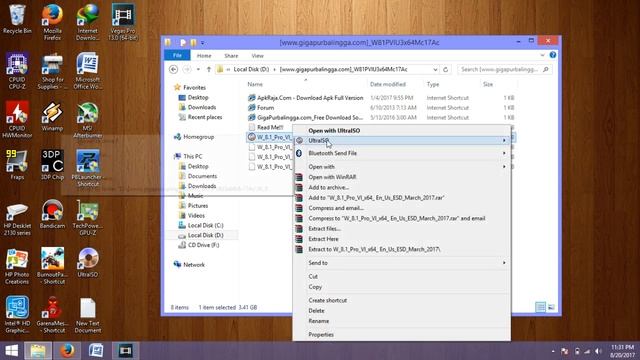Launch Mozilla Firefox desktop shortcut
Viewport: 640px width, 360px height.
pyautogui.click(x=52, y=22)
